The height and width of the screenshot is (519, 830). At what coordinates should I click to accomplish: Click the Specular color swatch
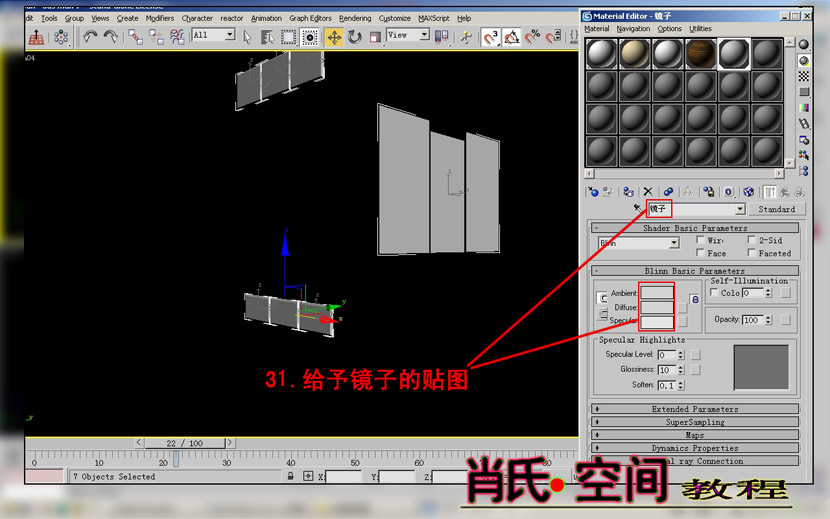657,321
